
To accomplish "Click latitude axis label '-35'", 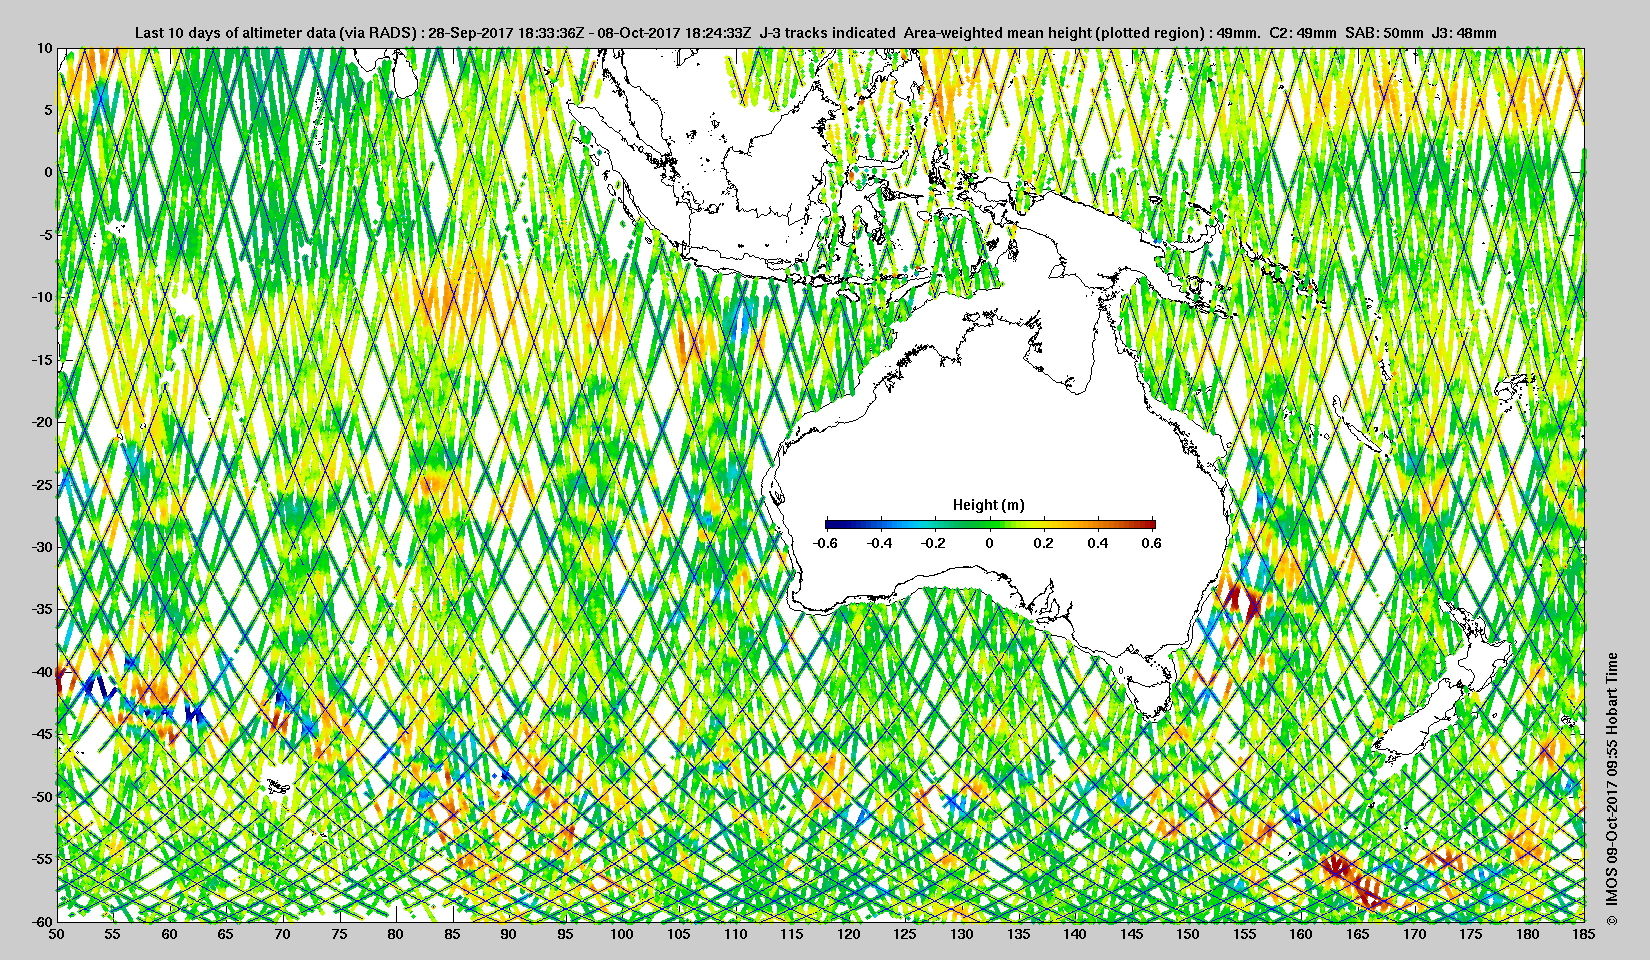I will [x=42, y=609].
